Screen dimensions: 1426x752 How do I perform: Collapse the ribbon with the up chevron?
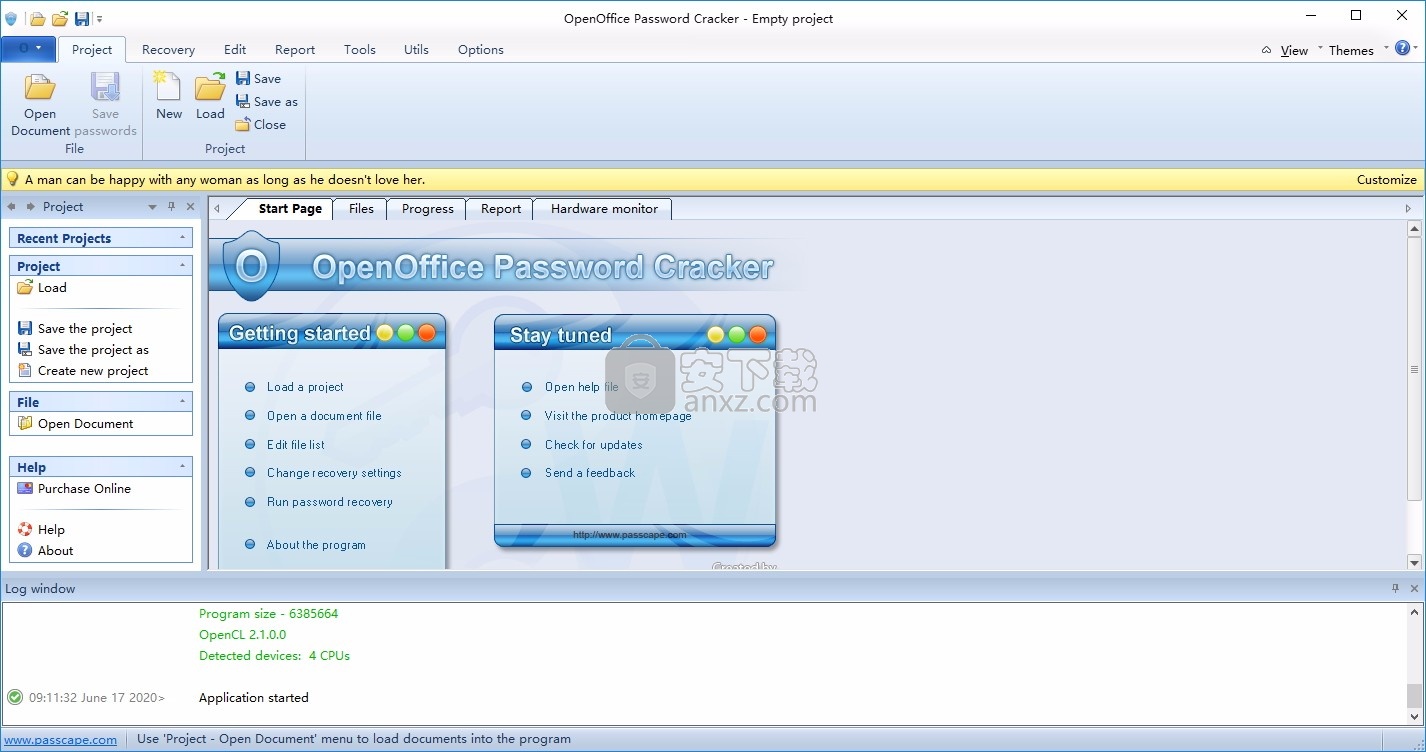coord(1266,50)
